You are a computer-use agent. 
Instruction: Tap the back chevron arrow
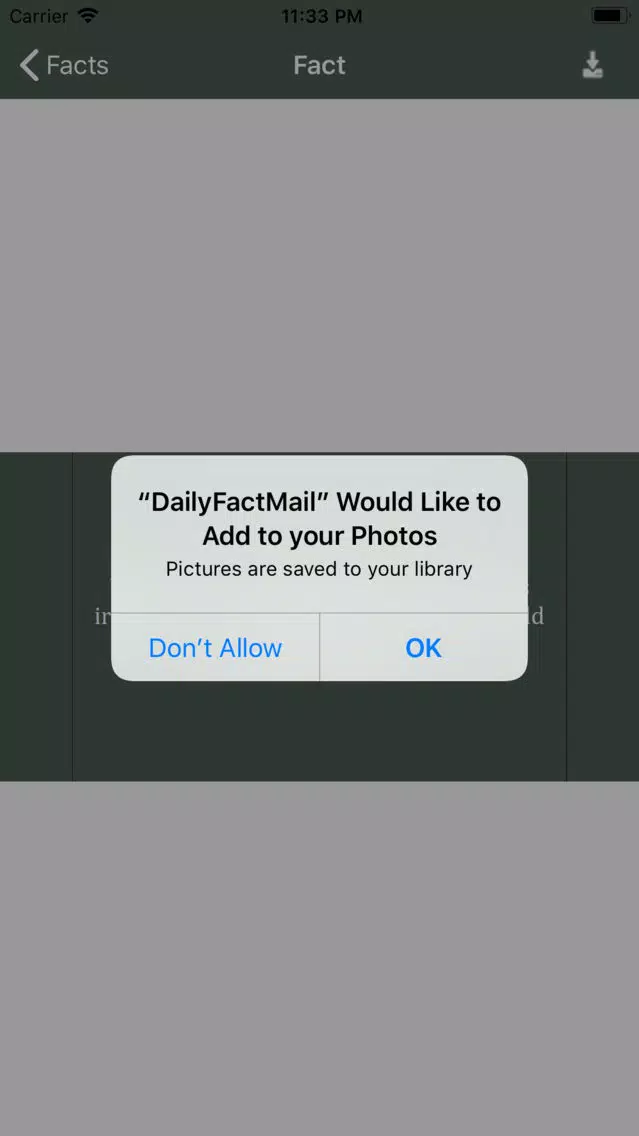(29, 65)
